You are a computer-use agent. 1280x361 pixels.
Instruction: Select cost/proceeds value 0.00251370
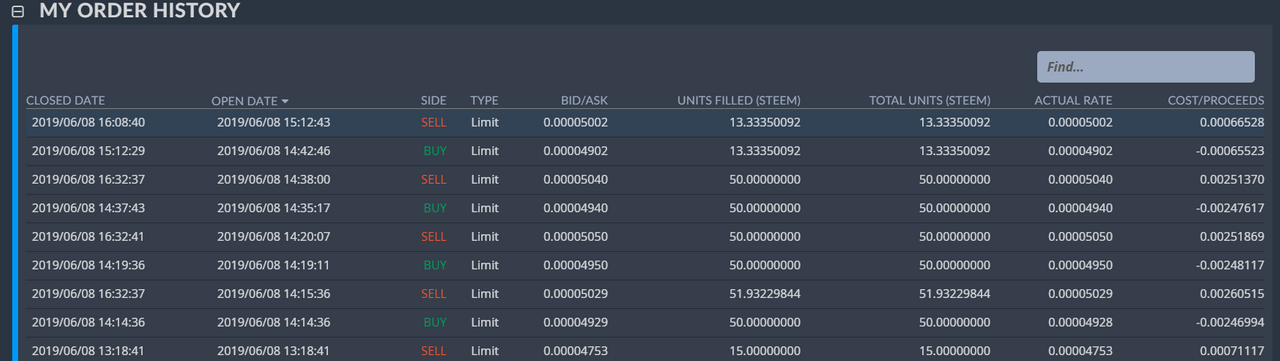coord(1232,180)
